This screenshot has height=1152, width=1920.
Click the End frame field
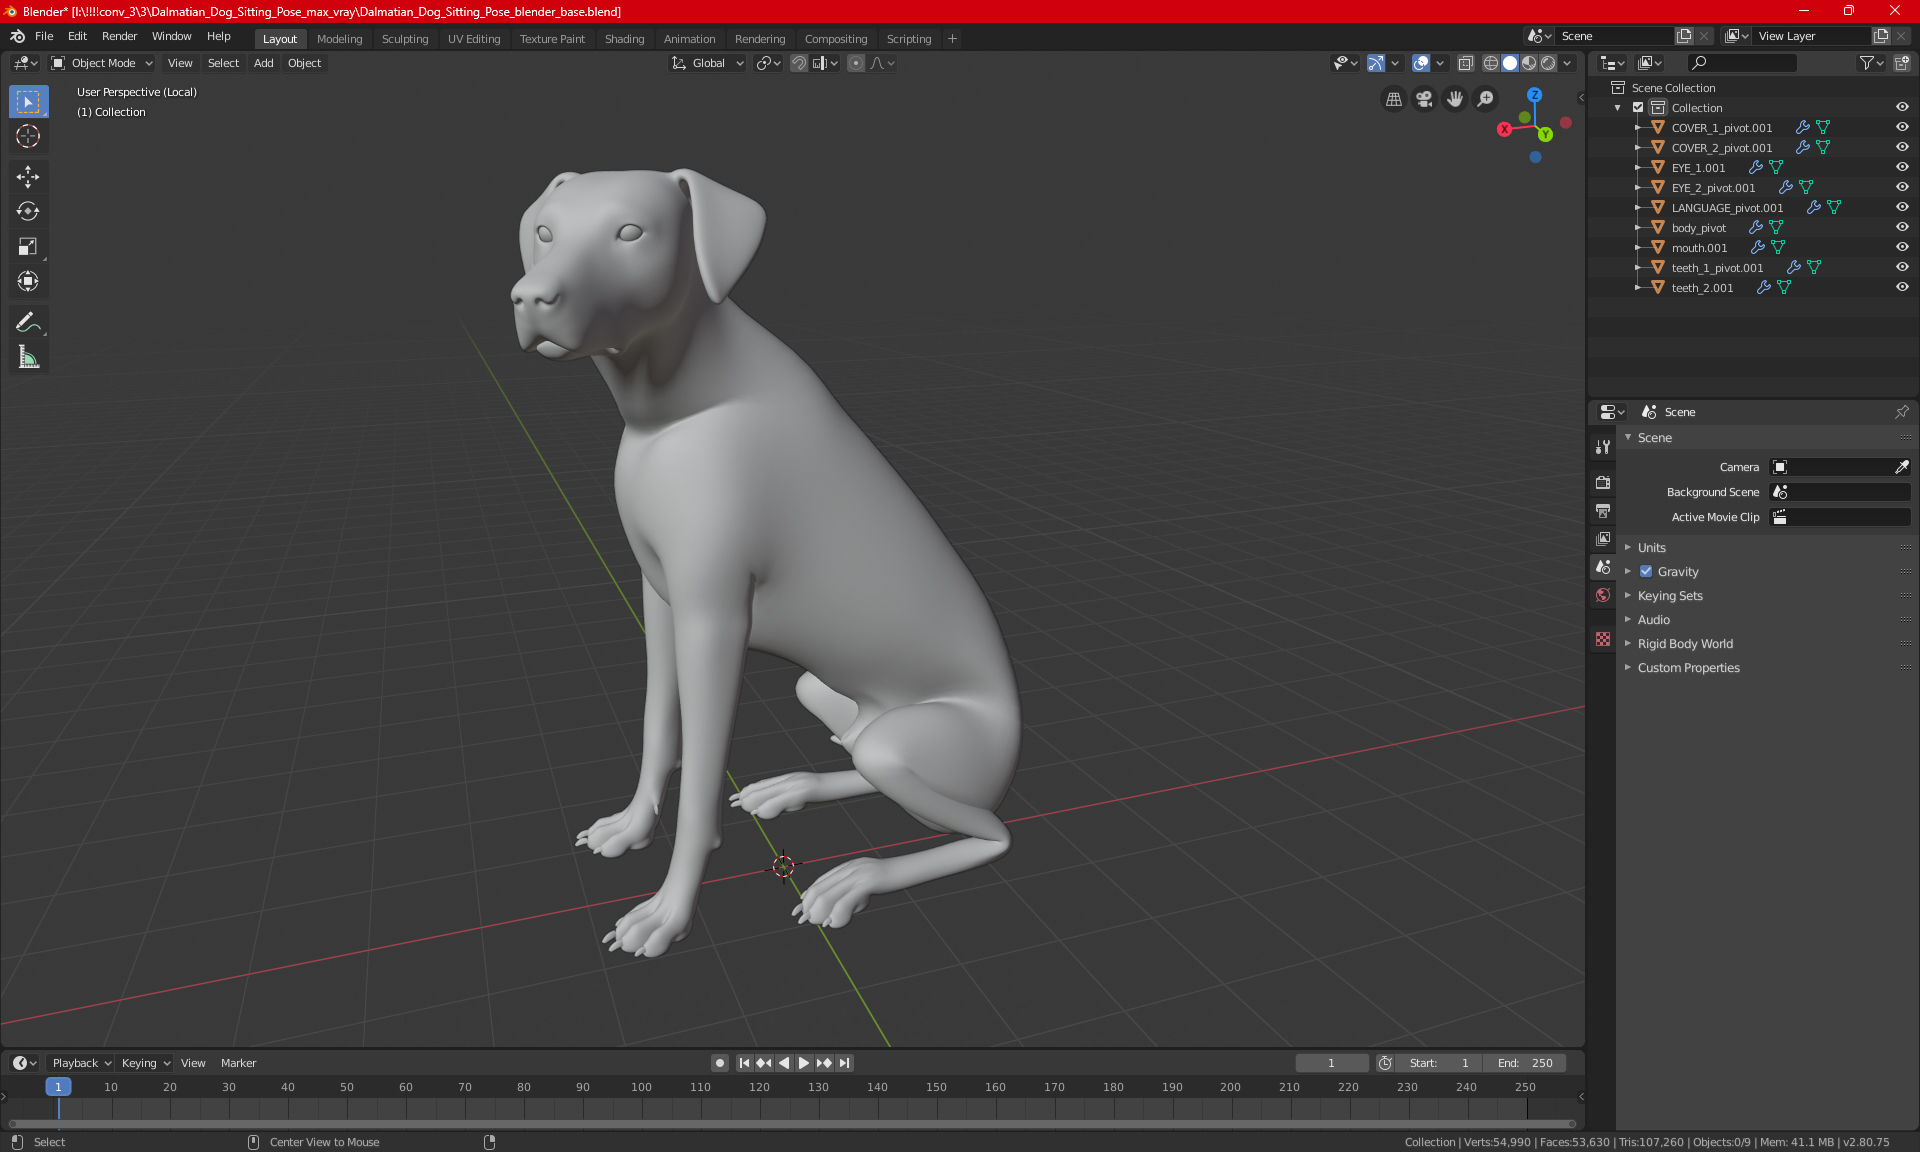[x=1525, y=1063]
